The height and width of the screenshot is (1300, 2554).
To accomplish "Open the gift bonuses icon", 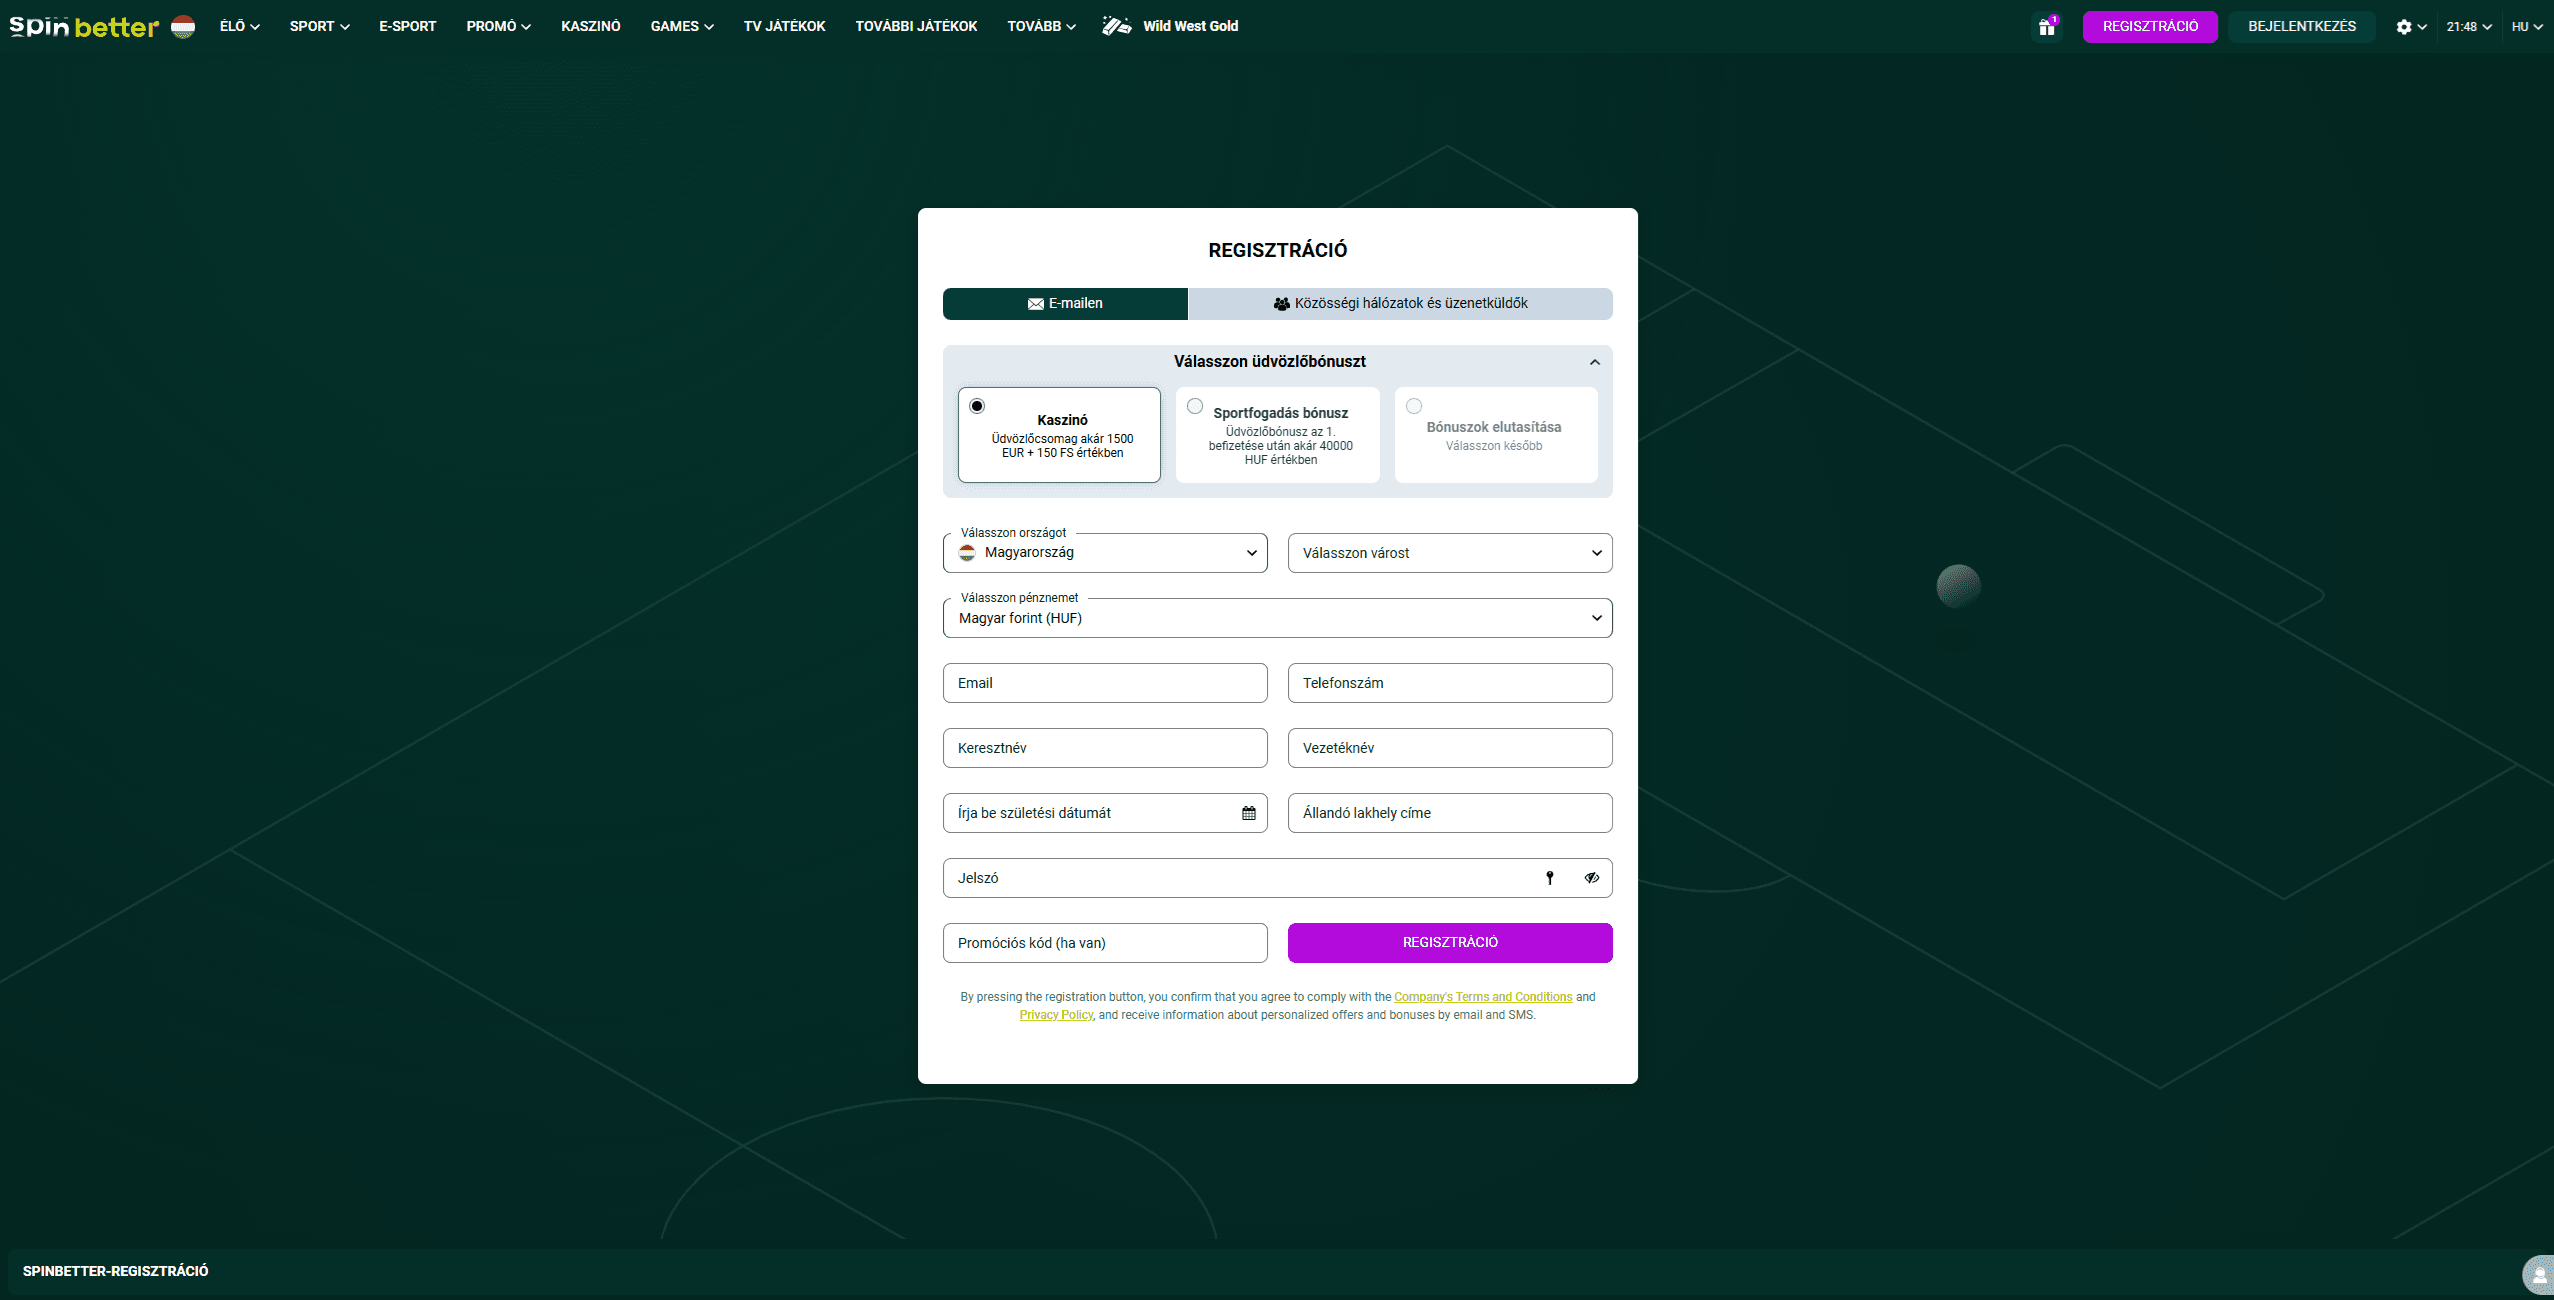I will (2046, 27).
